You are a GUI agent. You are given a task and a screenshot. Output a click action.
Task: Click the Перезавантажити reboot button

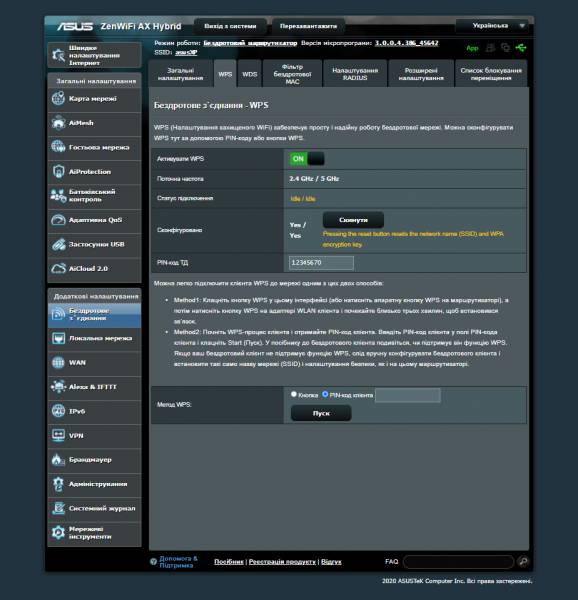[308, 26]
